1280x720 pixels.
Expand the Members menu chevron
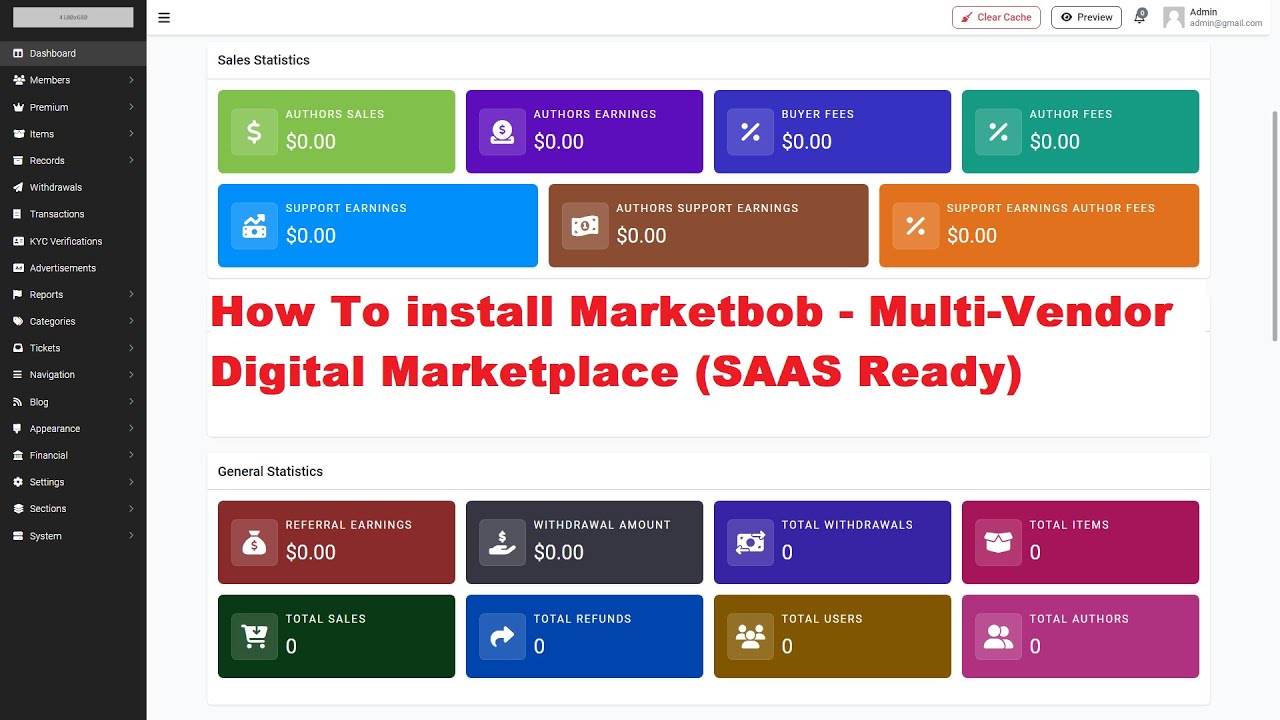[131, 80]
